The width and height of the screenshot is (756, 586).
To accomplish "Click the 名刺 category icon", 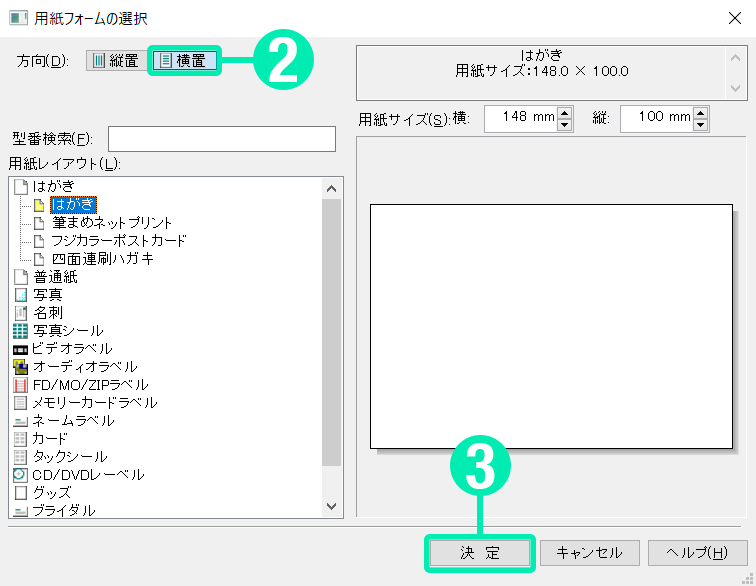I will 21,313.
